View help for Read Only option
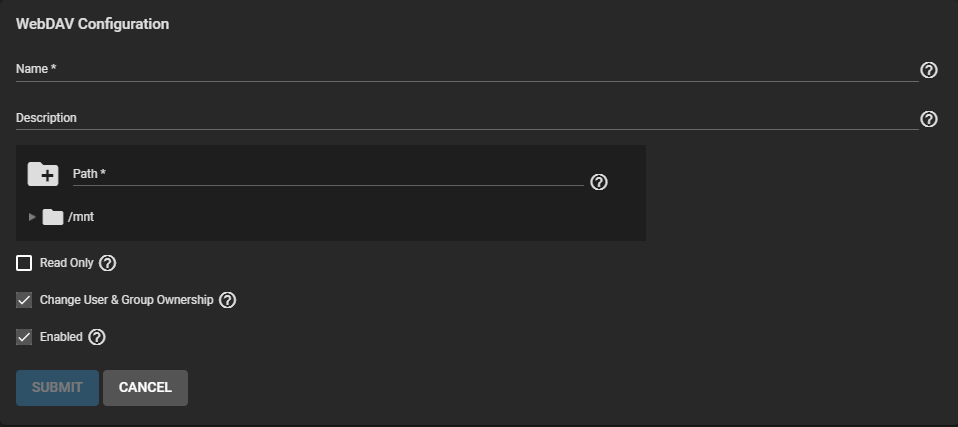 108,264
